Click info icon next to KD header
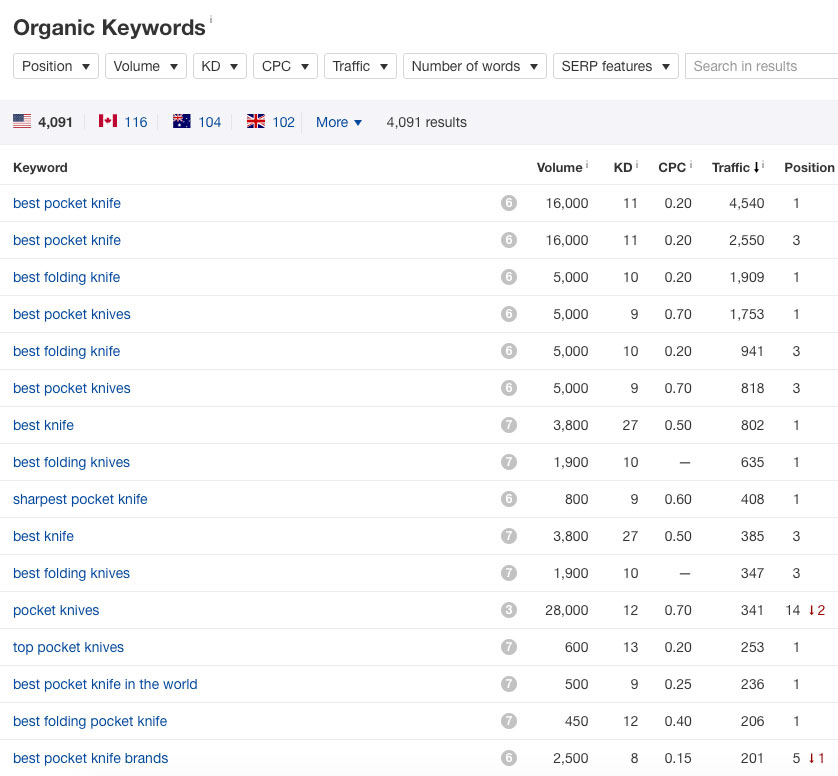 (x=637, y=165)
